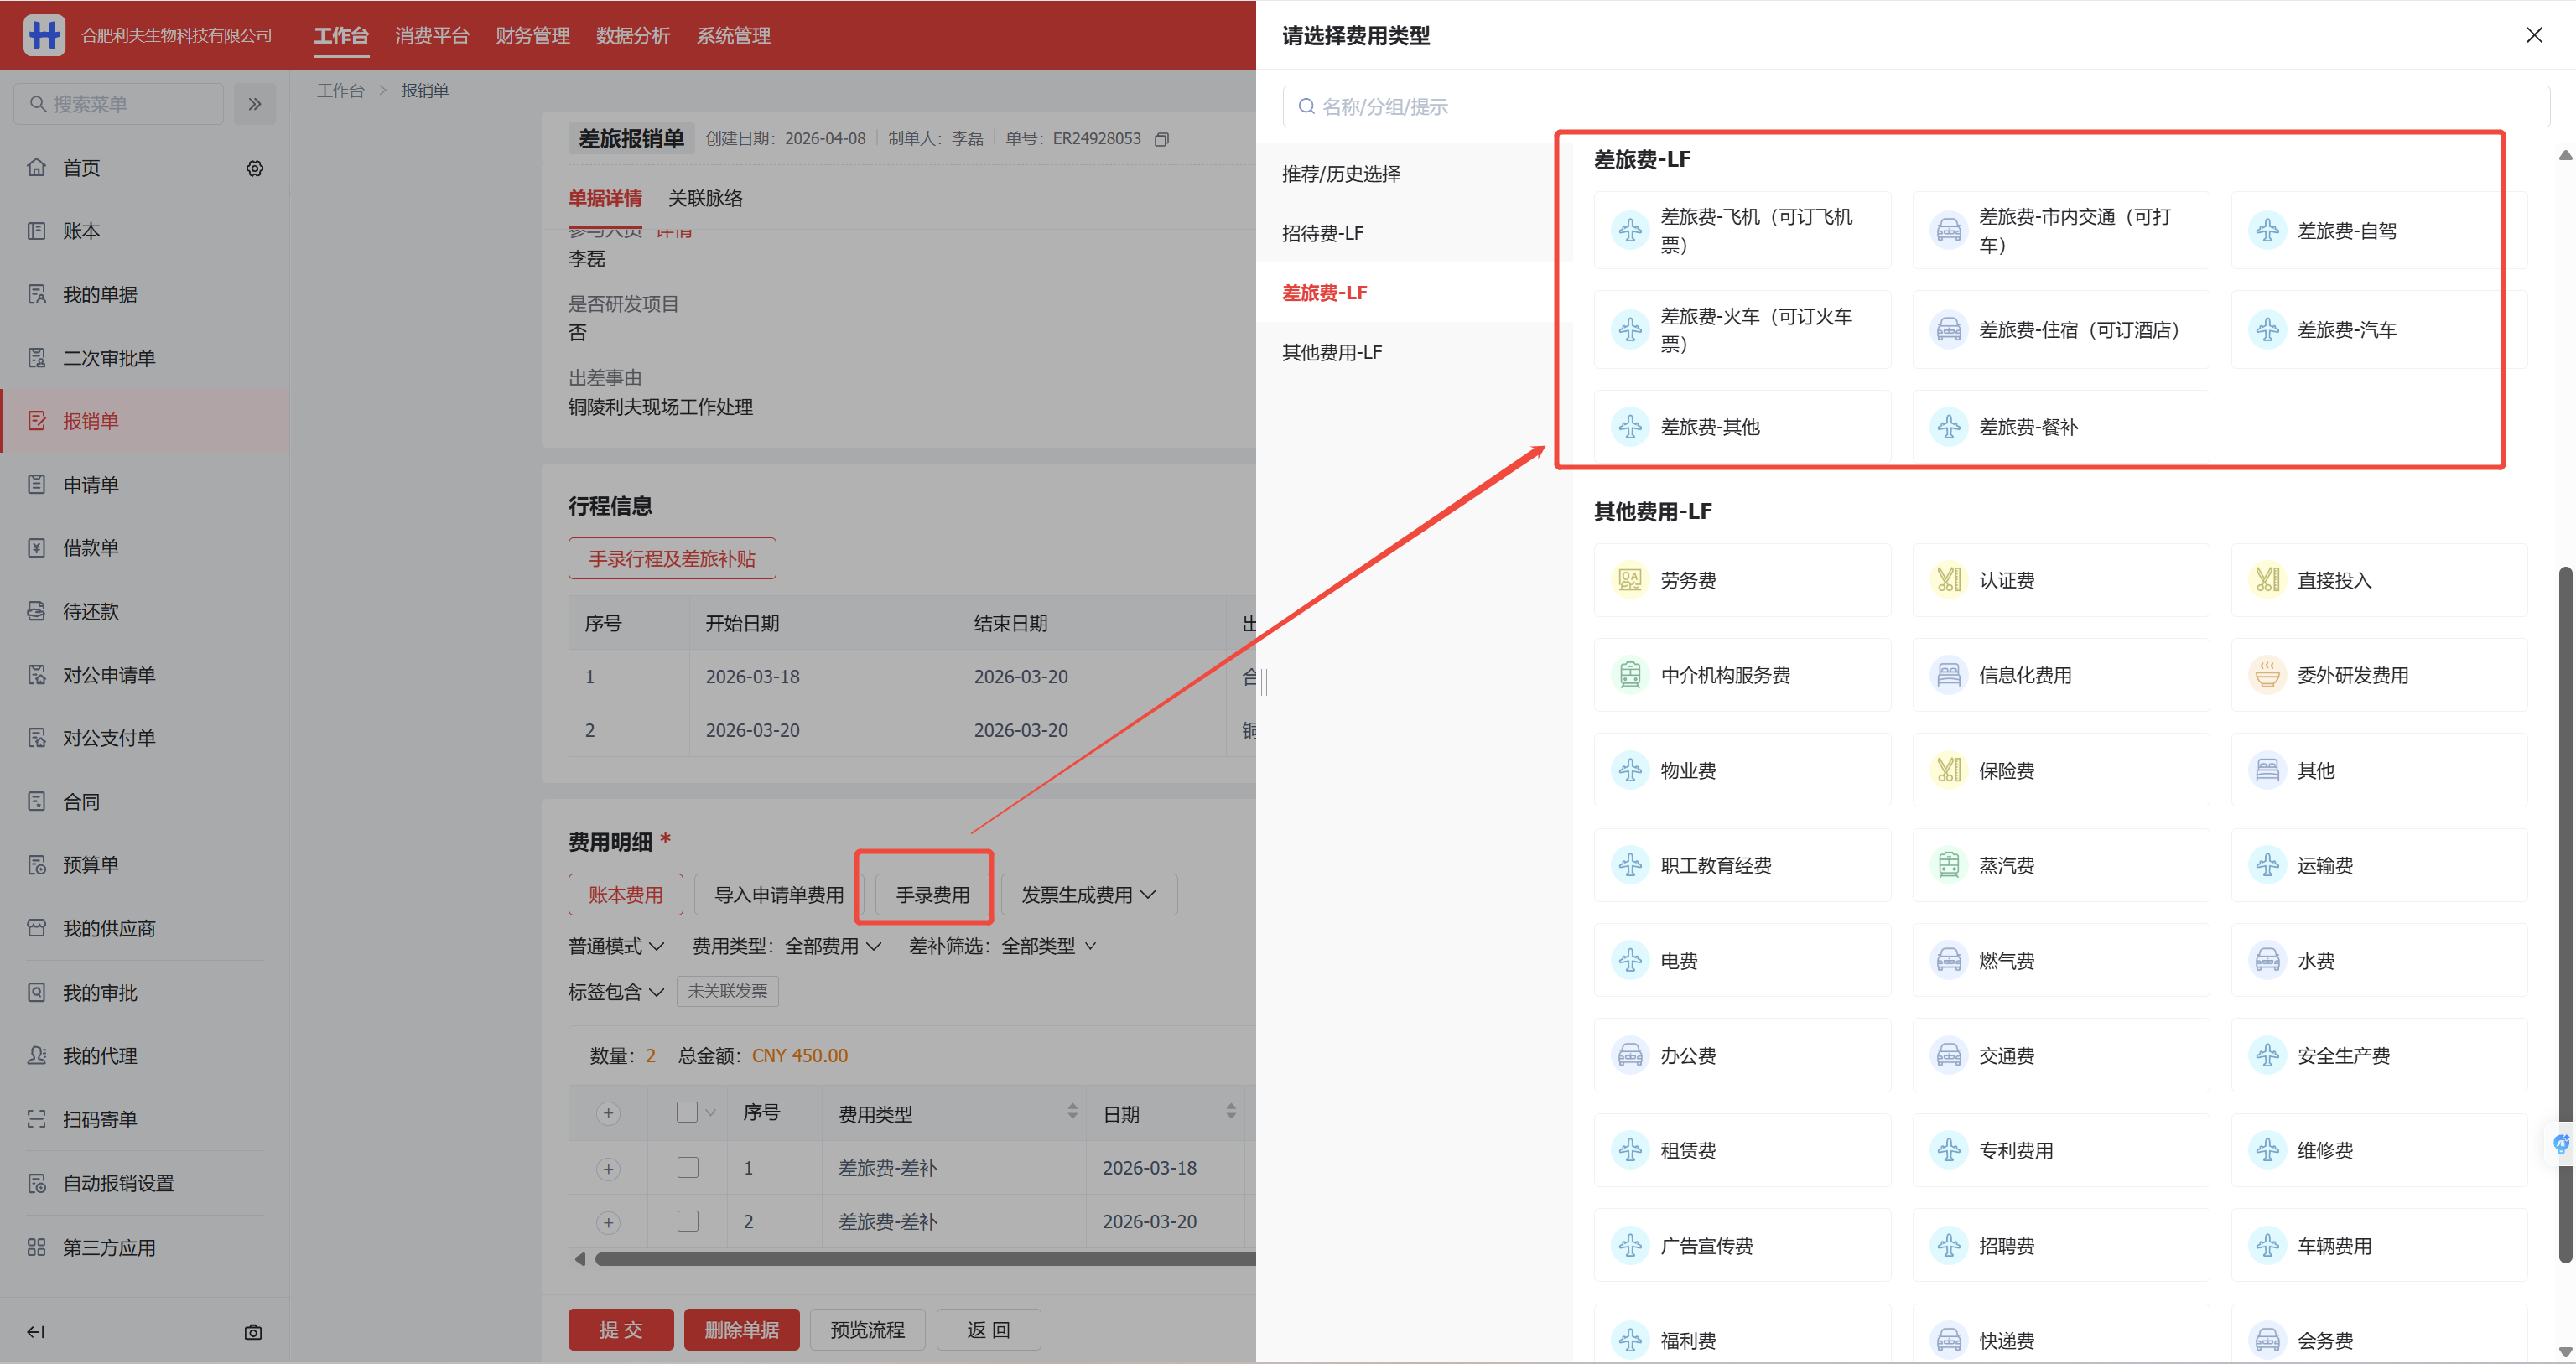This screenshot has width=2576, height=1364.
Task: Toggle select-all checkbox in expense table header
Action: point(687,1112)
